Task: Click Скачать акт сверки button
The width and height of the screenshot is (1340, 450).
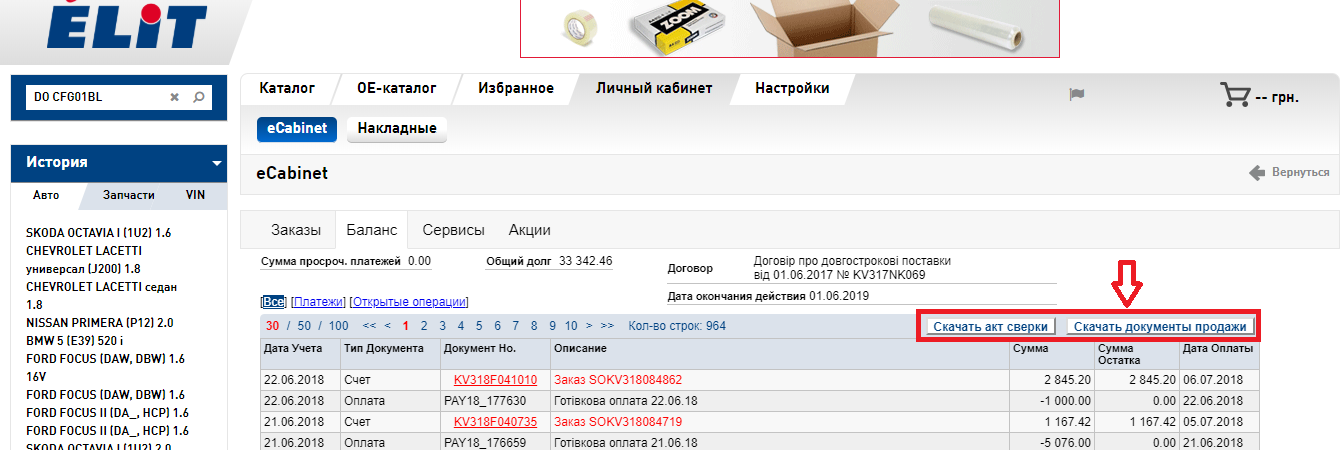Action: click(989, 327)
